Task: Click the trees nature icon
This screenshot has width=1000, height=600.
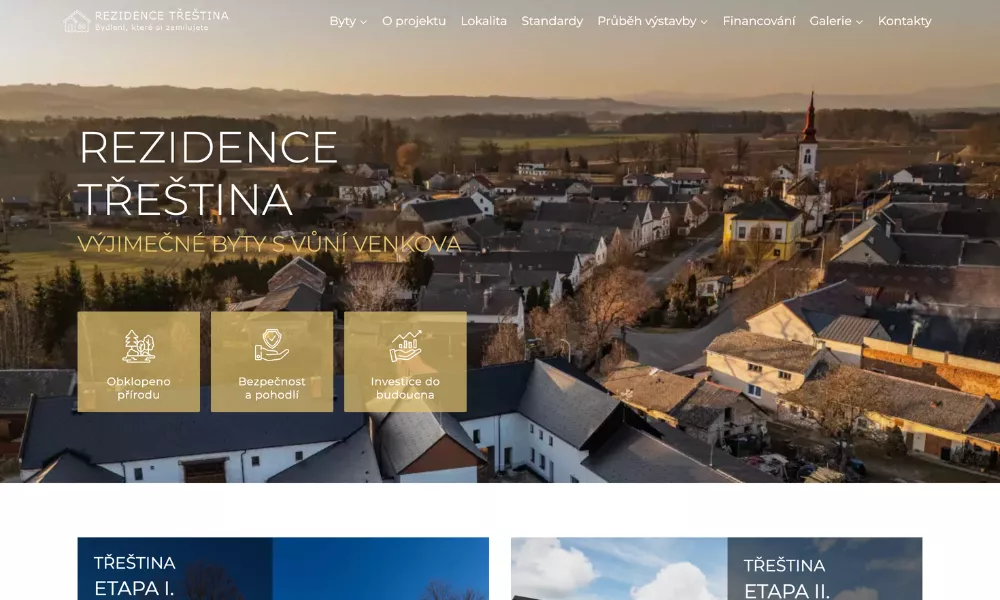Action: 138,346
